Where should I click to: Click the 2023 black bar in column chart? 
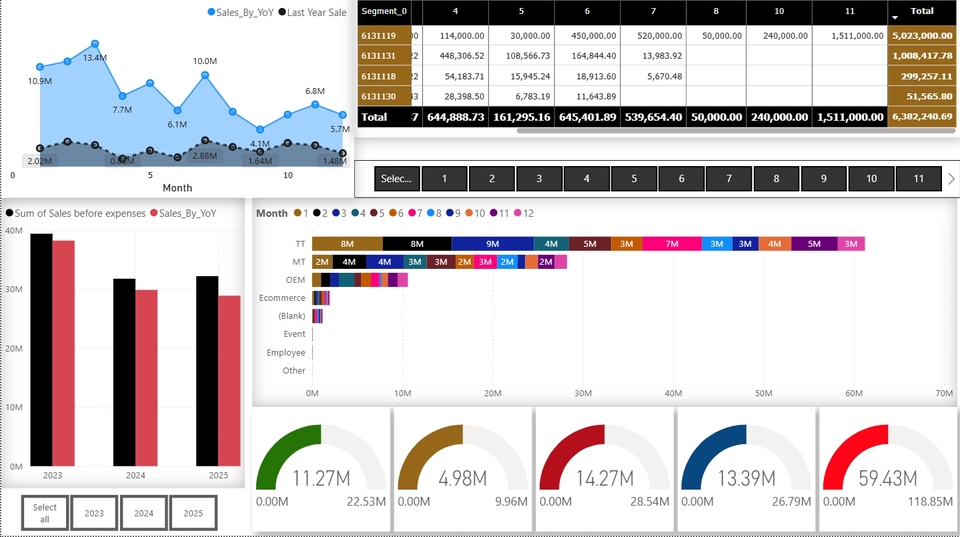tap(41, 350)
